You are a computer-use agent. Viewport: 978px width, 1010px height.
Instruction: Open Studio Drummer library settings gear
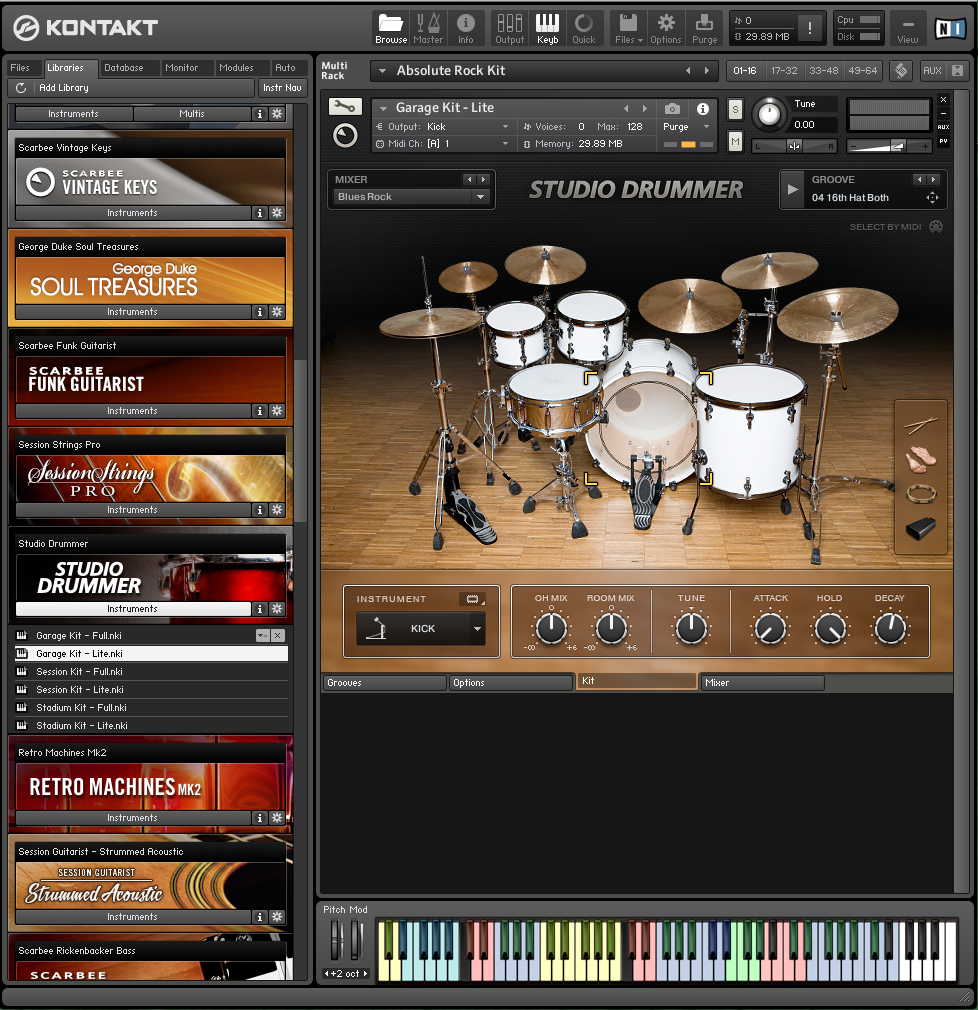point(277,609)
